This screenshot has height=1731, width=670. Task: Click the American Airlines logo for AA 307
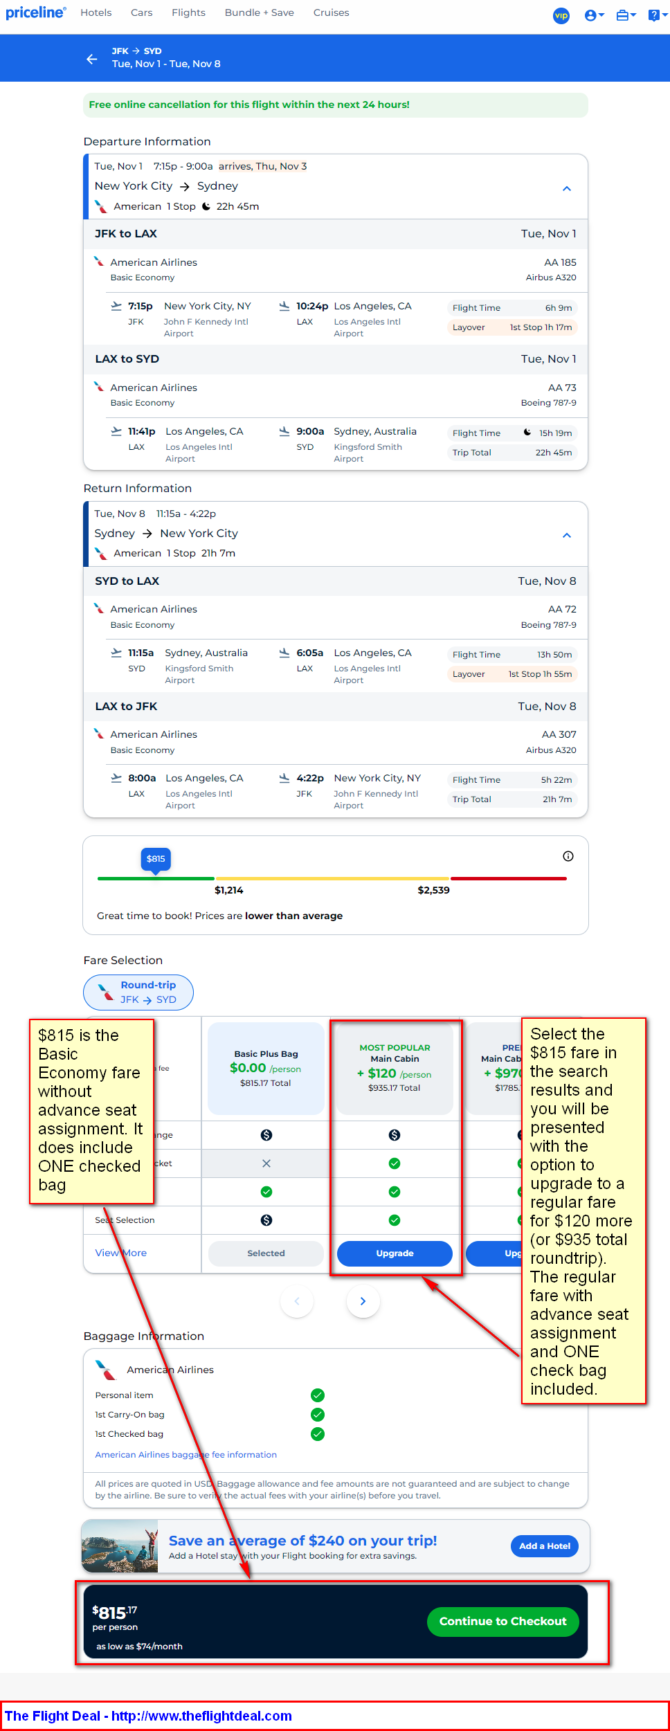pyautogui.click(x=99, y=734)
